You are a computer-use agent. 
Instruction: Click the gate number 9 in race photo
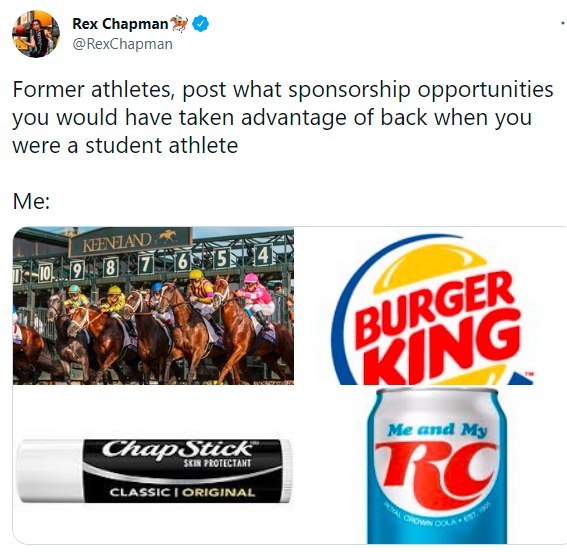click(76, 270)
